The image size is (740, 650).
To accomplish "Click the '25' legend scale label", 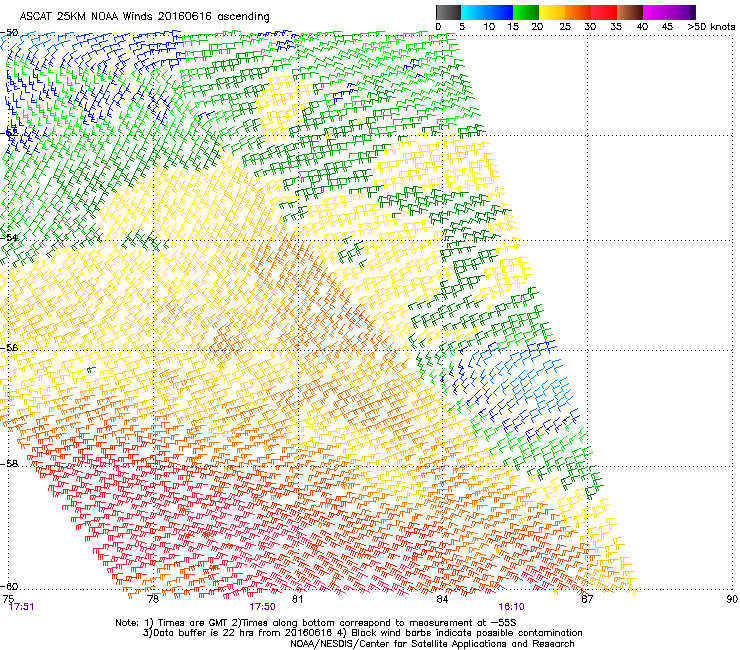I will (x=565, y=27).
